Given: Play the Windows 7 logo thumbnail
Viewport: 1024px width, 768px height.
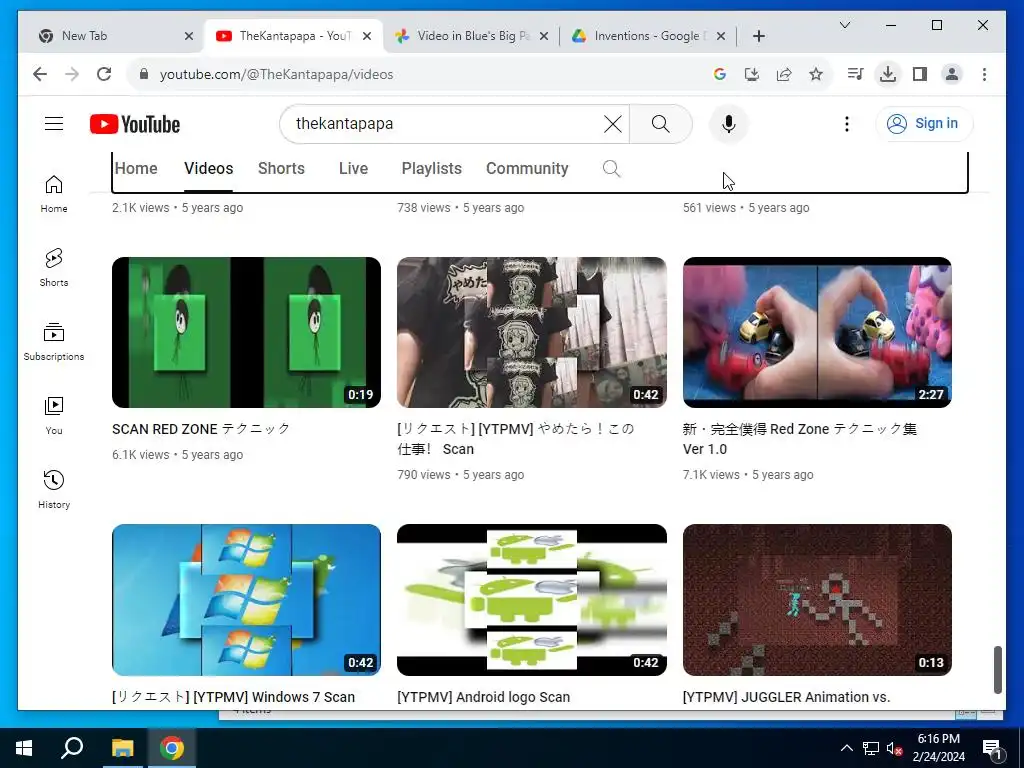Looking at the screenshot, I should click(x=246, y=600).
